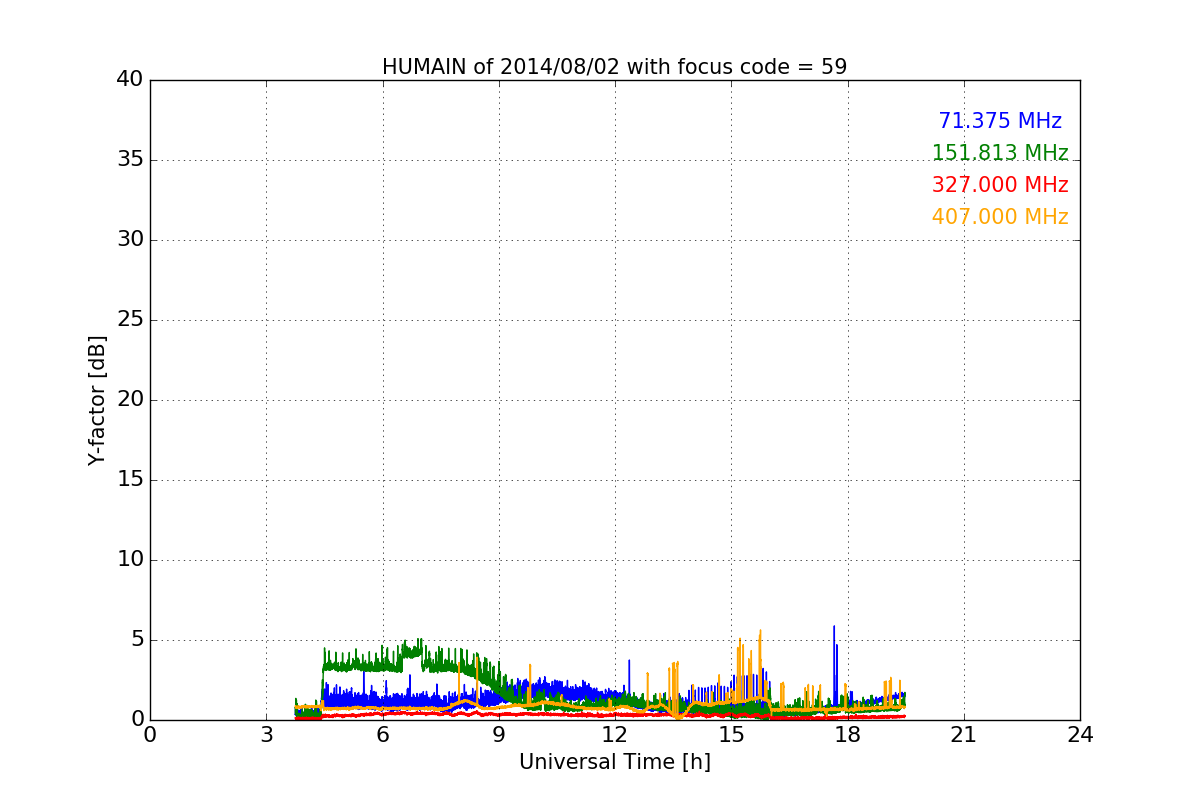The width and height of the screenshot is (1200, 800).
Task: Click the y-axis tick label 25
Action: pyautogui.click(x=130, y=320)
